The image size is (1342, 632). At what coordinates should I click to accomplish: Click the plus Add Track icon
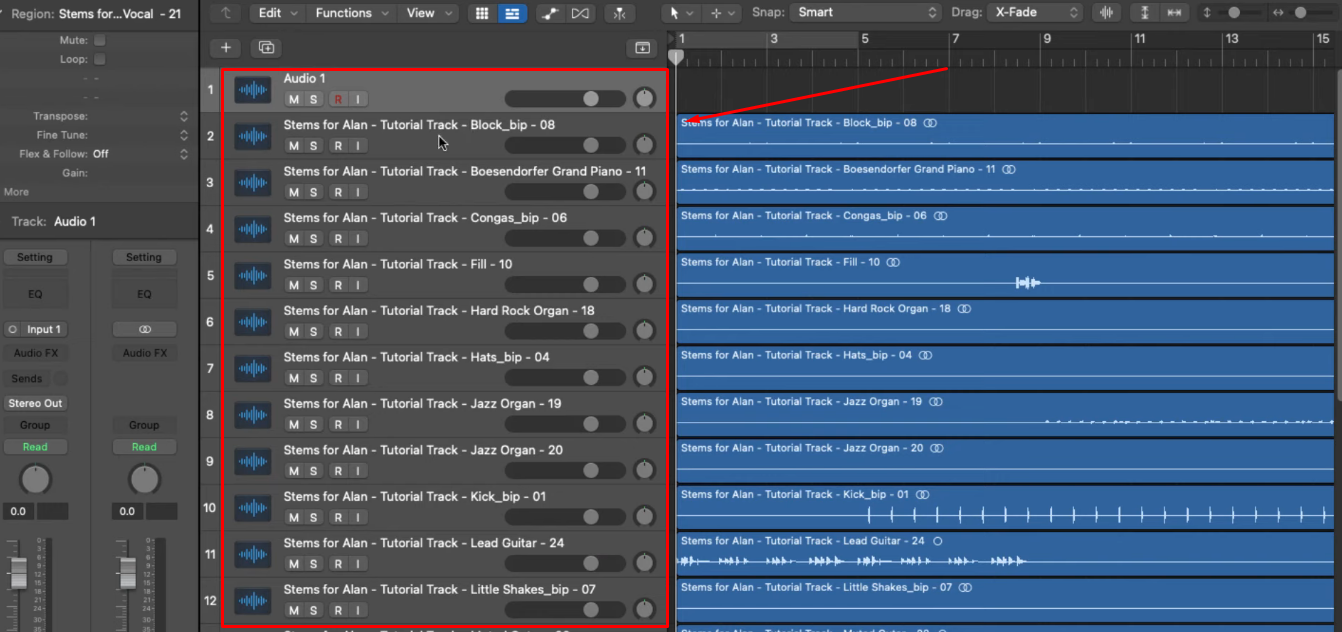click(x=226, y=47)
